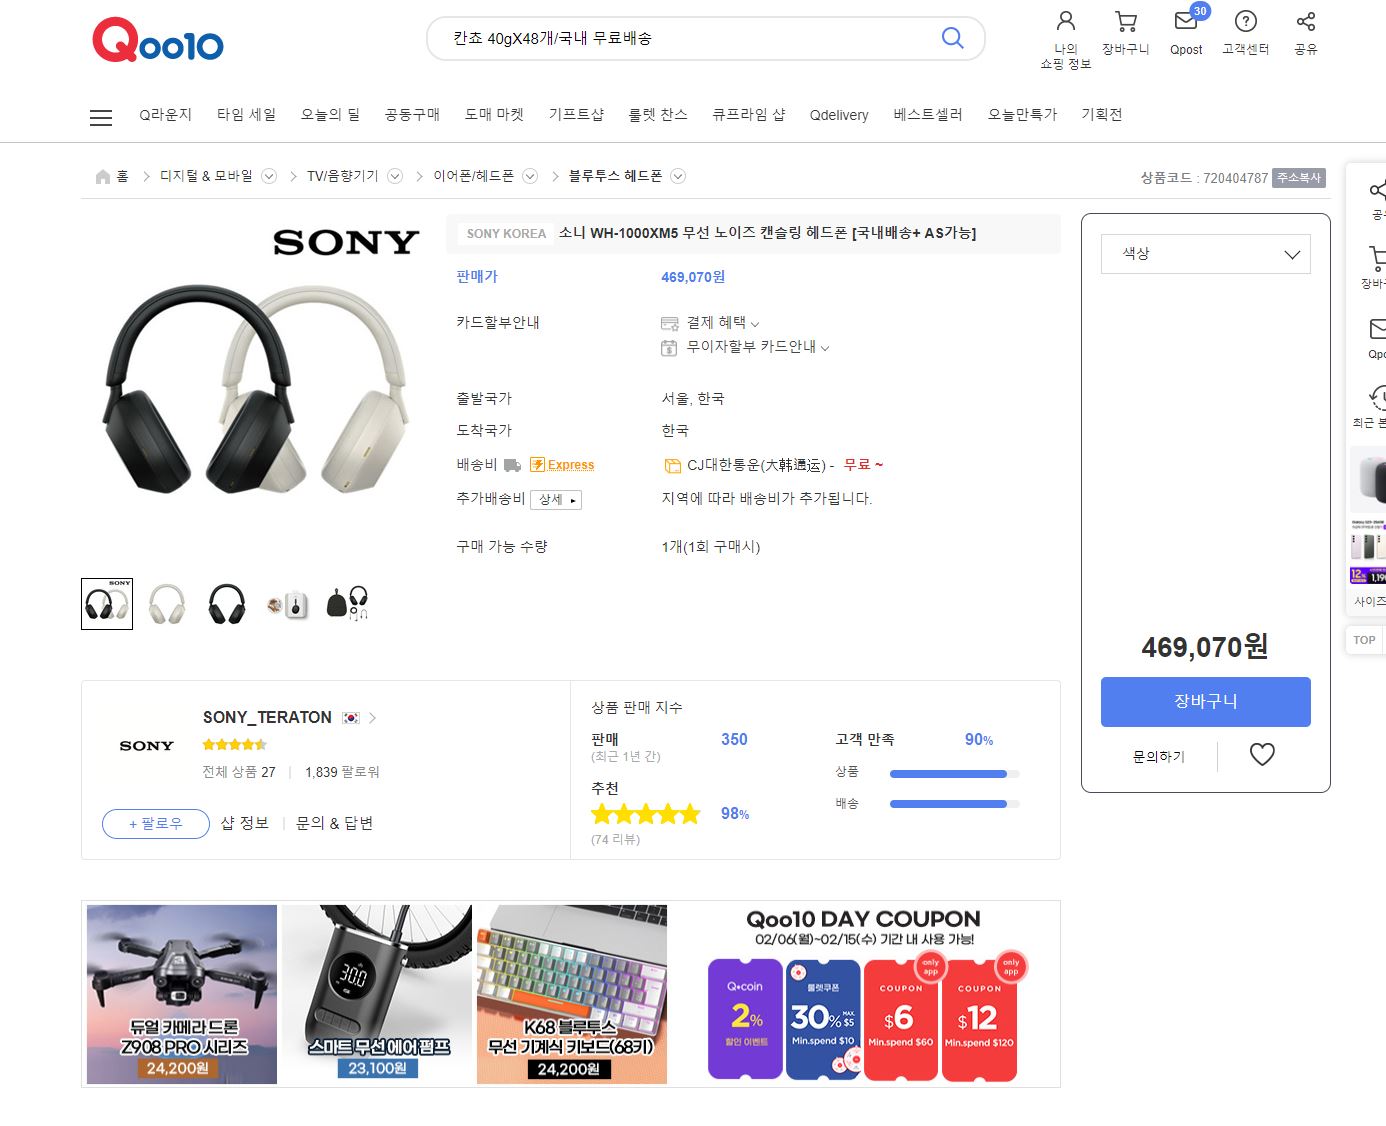
Task: Open 도매 마켓 menu item
Action: (x=494, y=115)
